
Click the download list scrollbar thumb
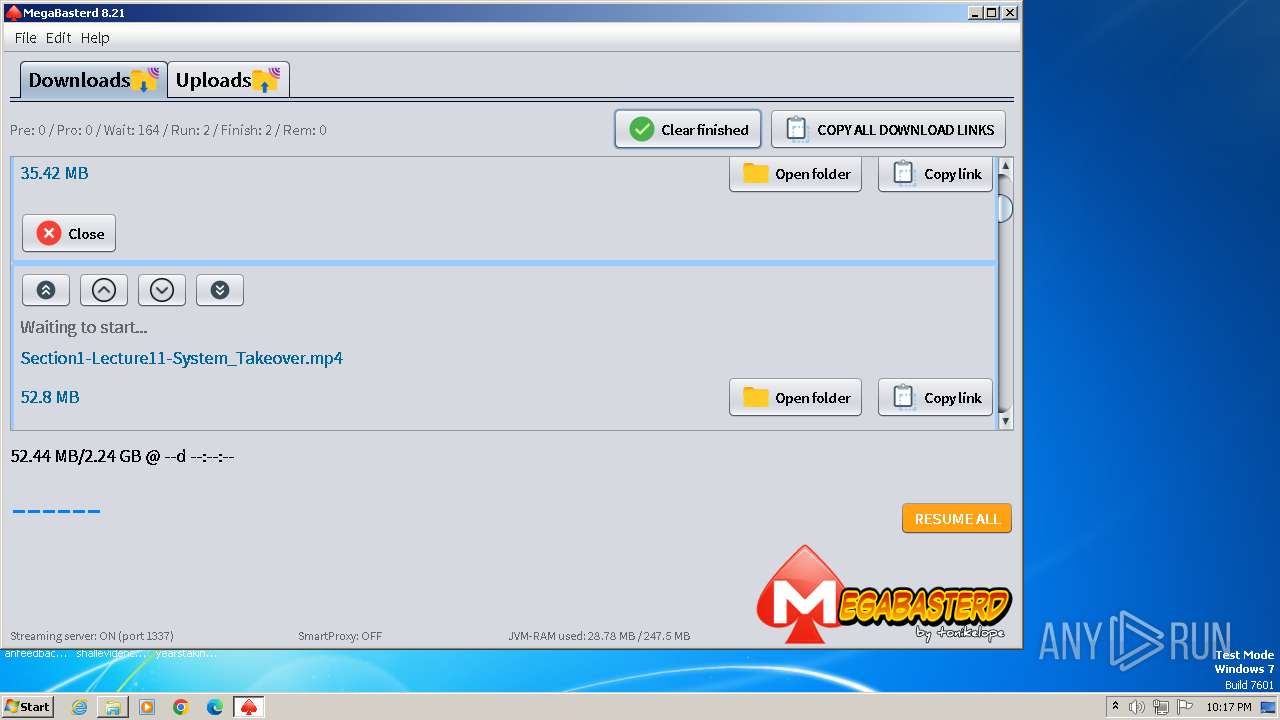[x=1006, y=208]
